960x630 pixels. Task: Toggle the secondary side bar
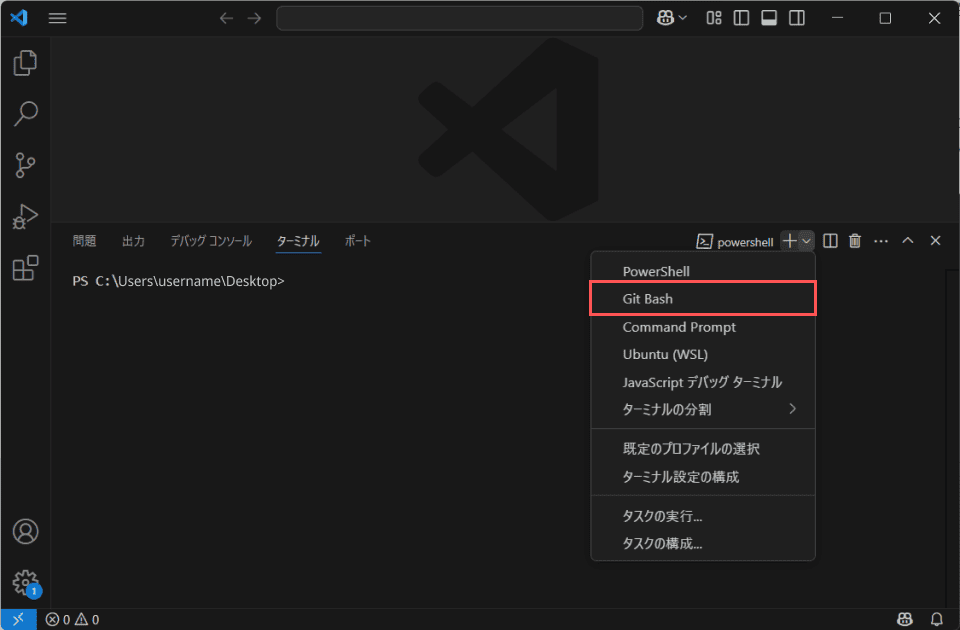tap(797, 18)
